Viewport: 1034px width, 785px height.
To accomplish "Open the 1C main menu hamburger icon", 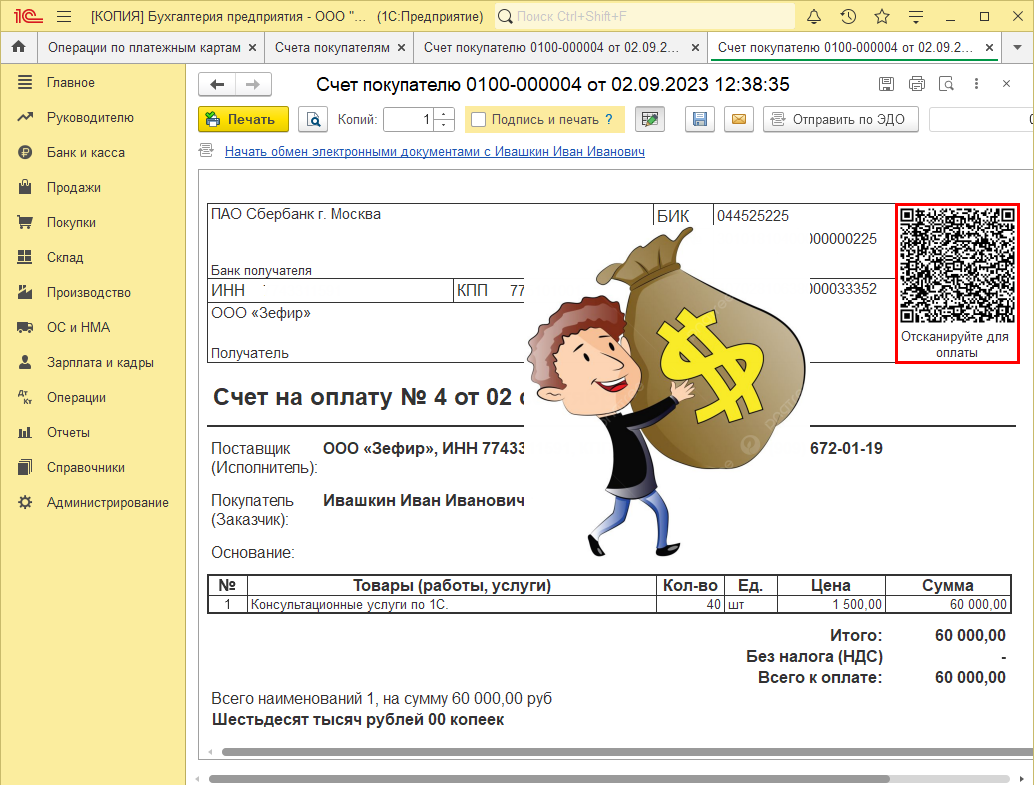I will (64, 16).
